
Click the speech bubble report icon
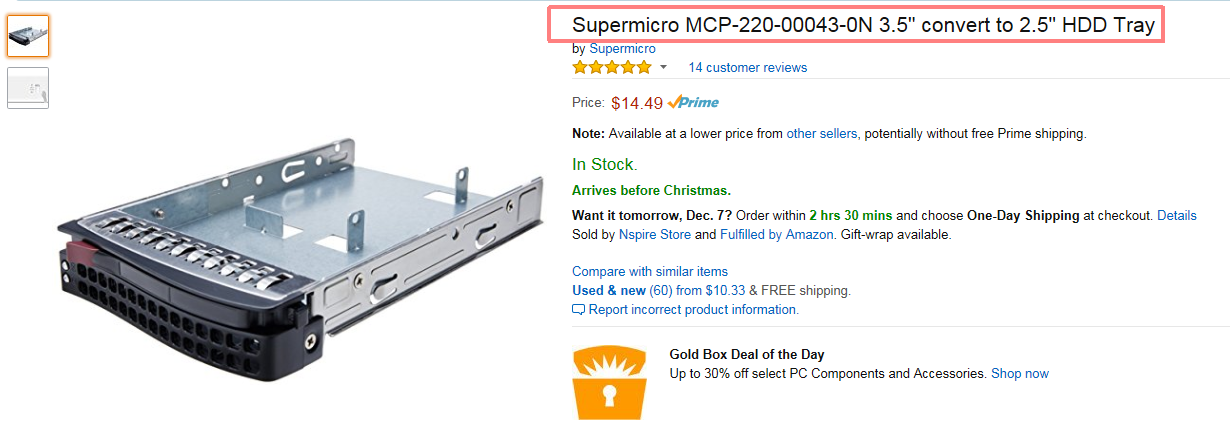click(578, 310)
